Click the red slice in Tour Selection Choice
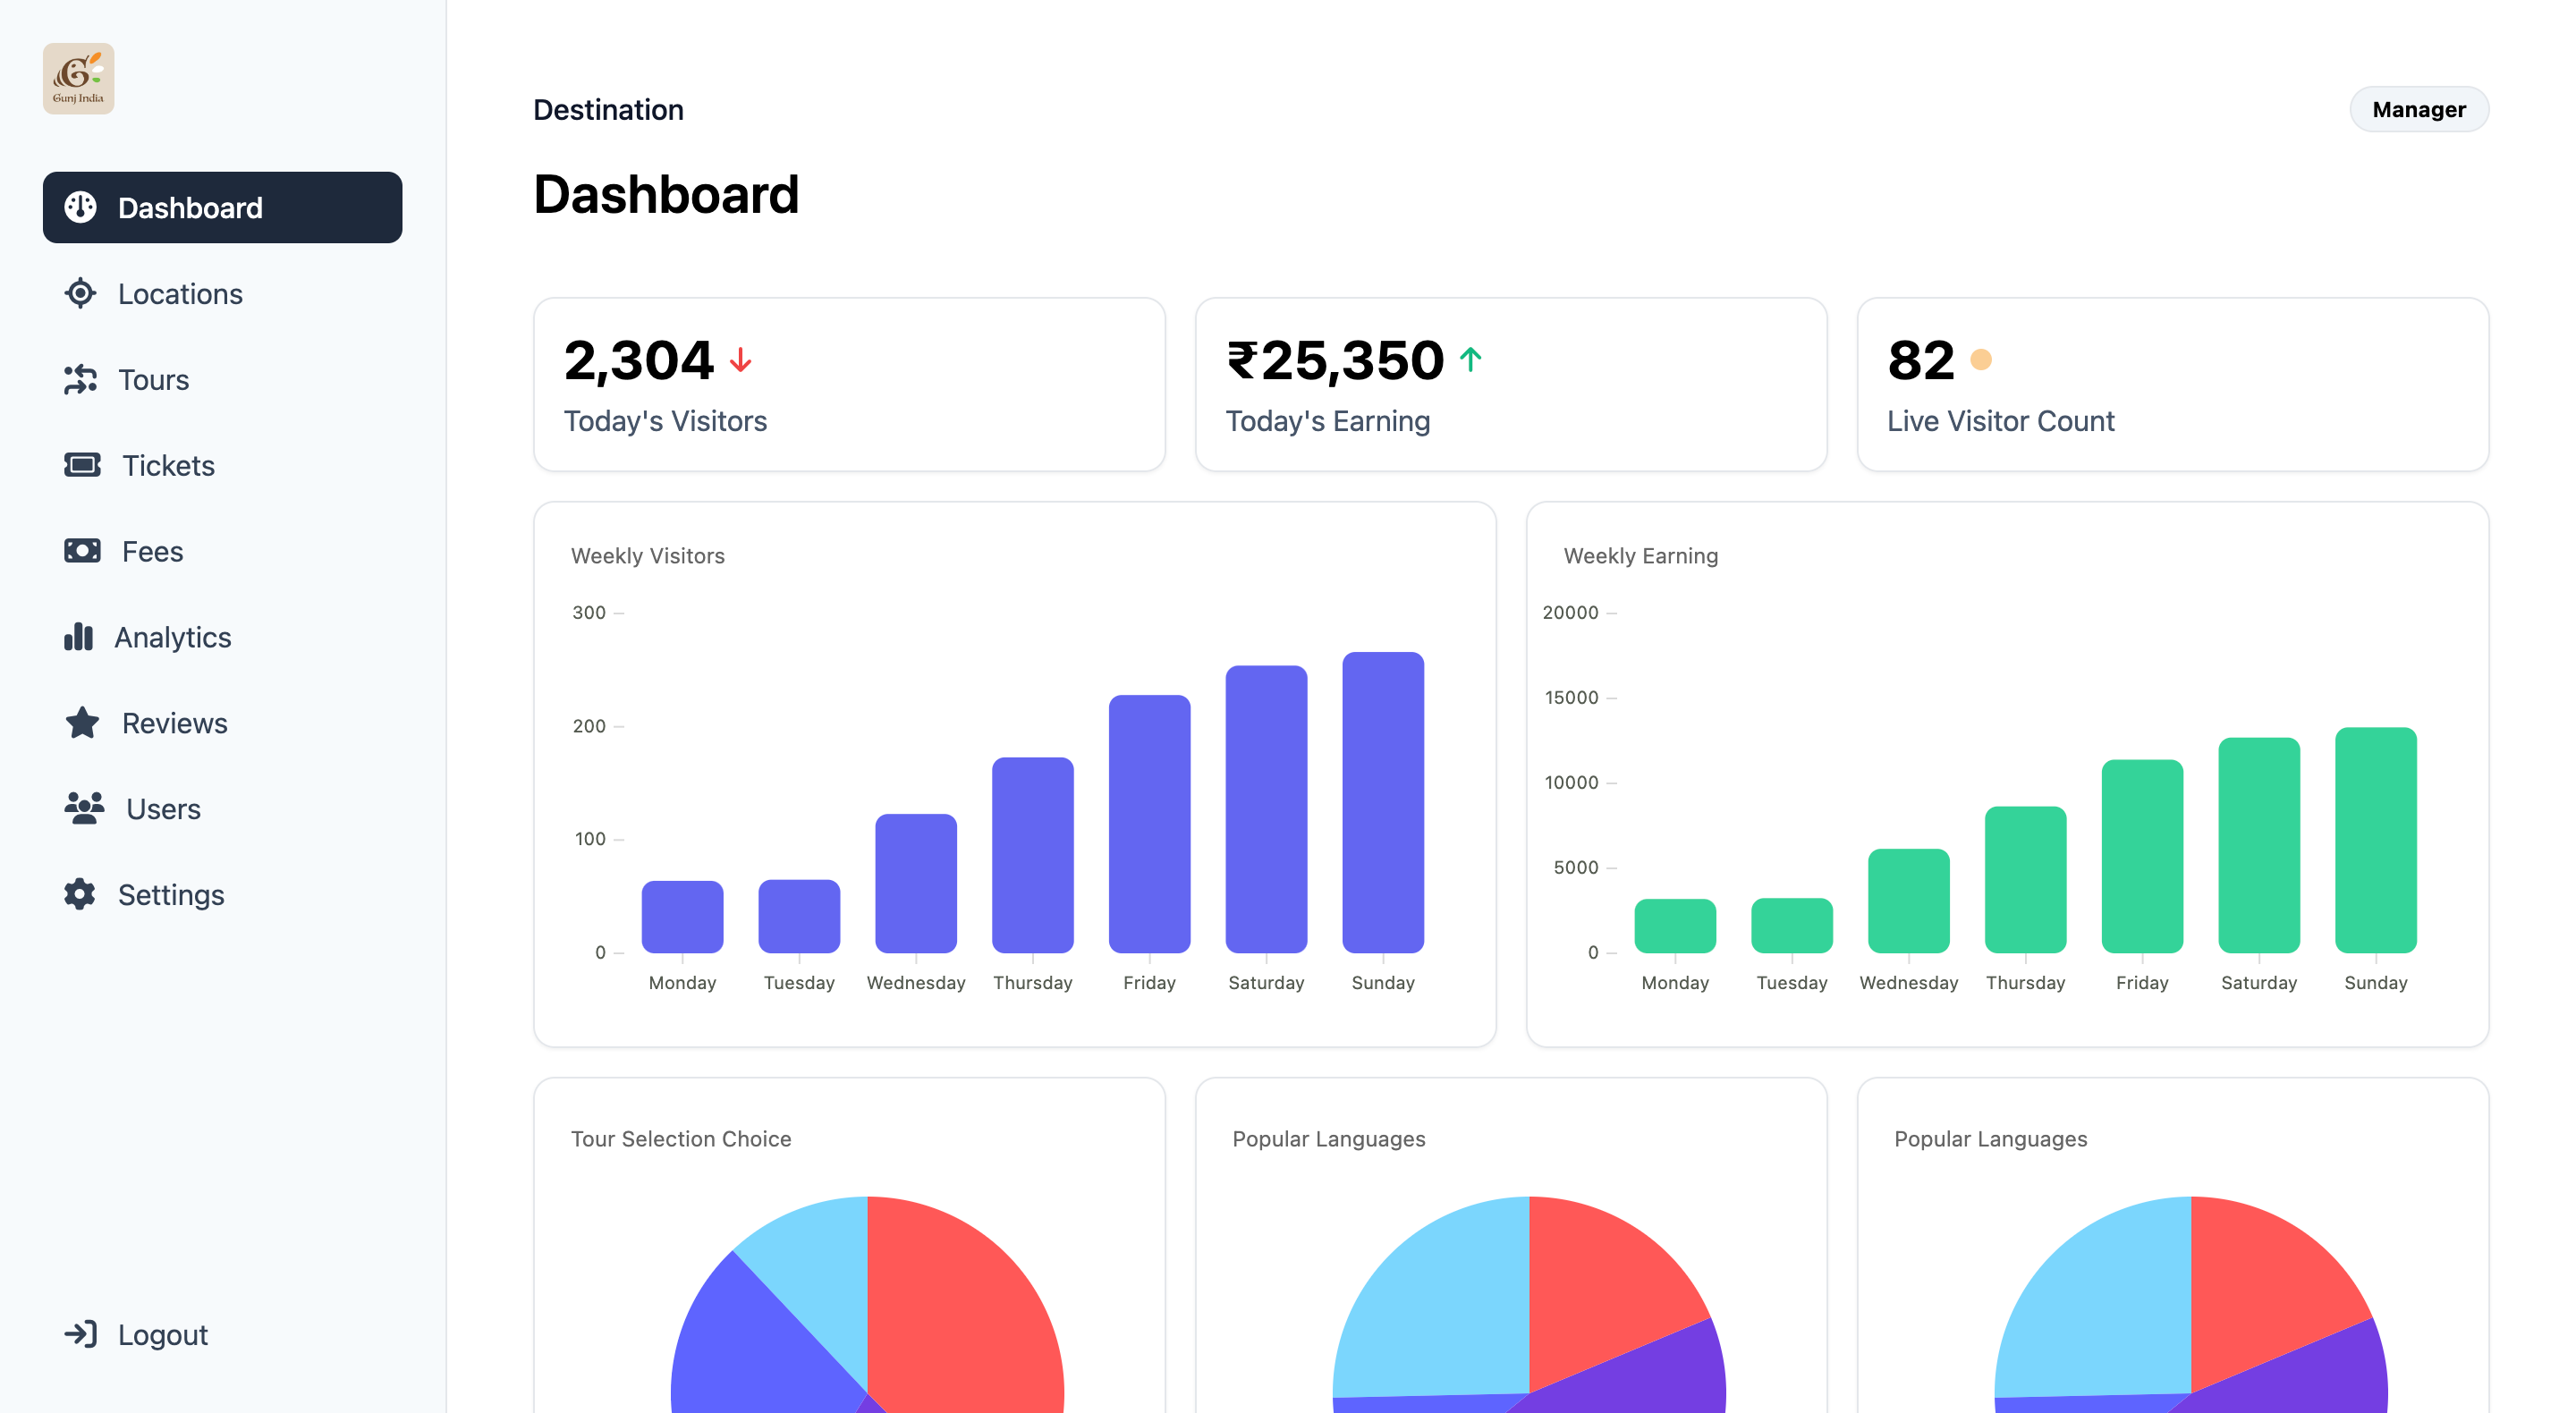Image resolution: width=2576 pixels, height=1413 pixels. 965,1310
